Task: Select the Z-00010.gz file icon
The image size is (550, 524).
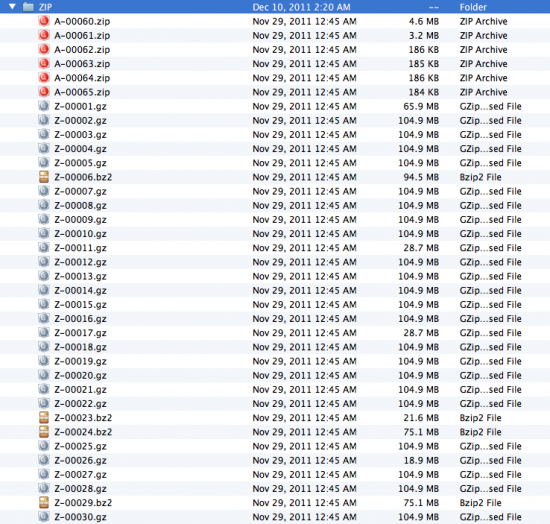Action: click(44, 234)
